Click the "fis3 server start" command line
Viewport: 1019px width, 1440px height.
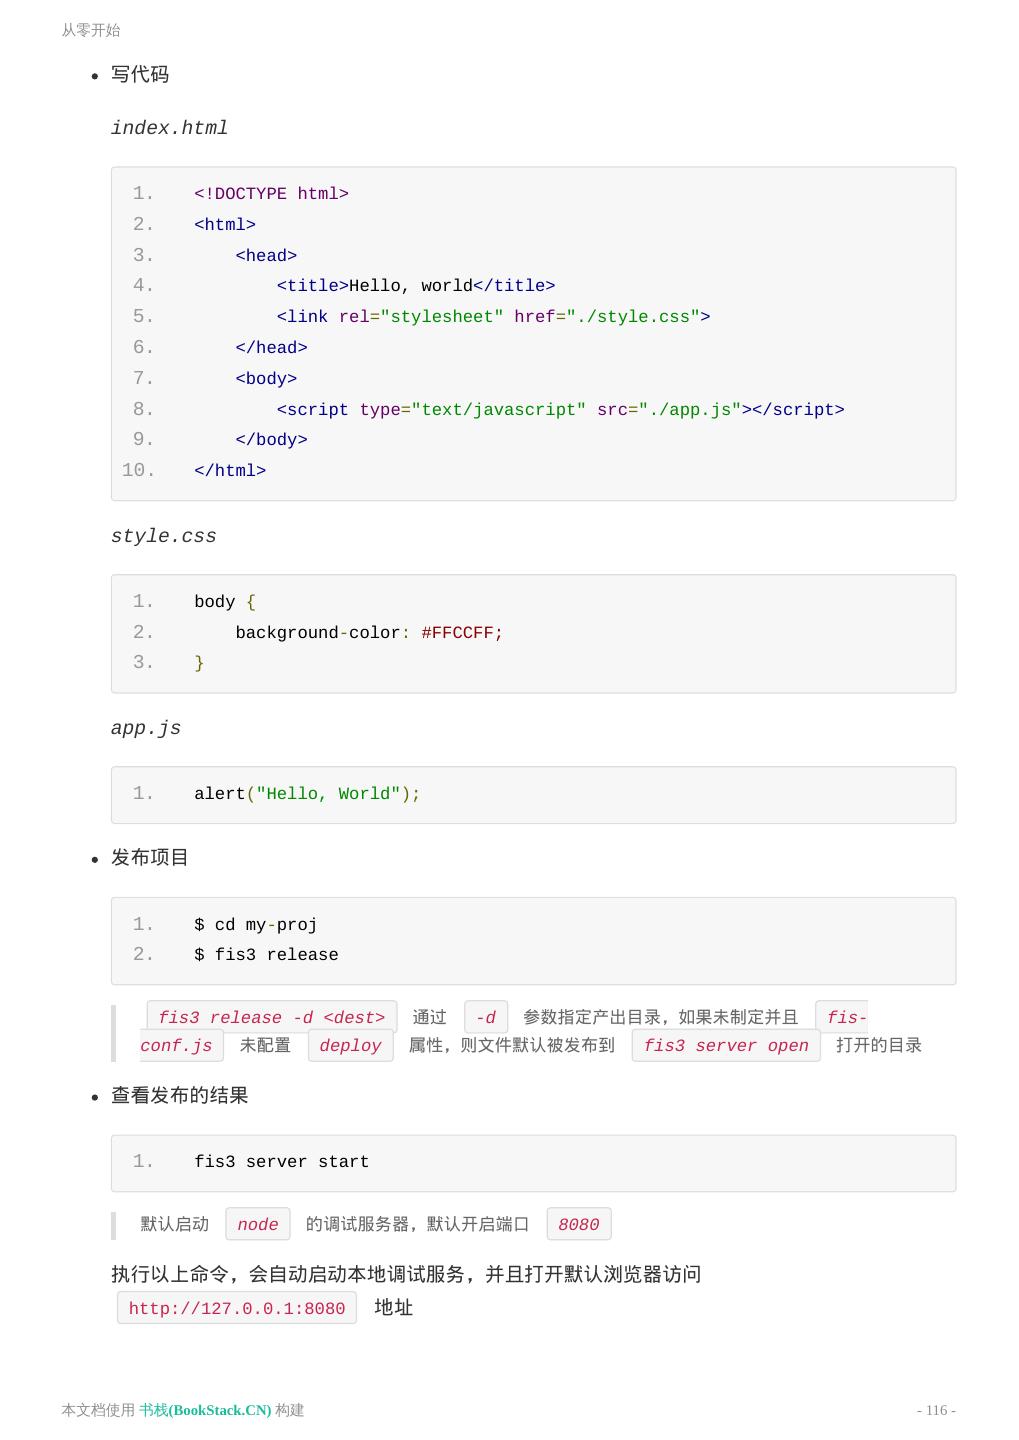pyautogui.click(x=281, y=1162)
